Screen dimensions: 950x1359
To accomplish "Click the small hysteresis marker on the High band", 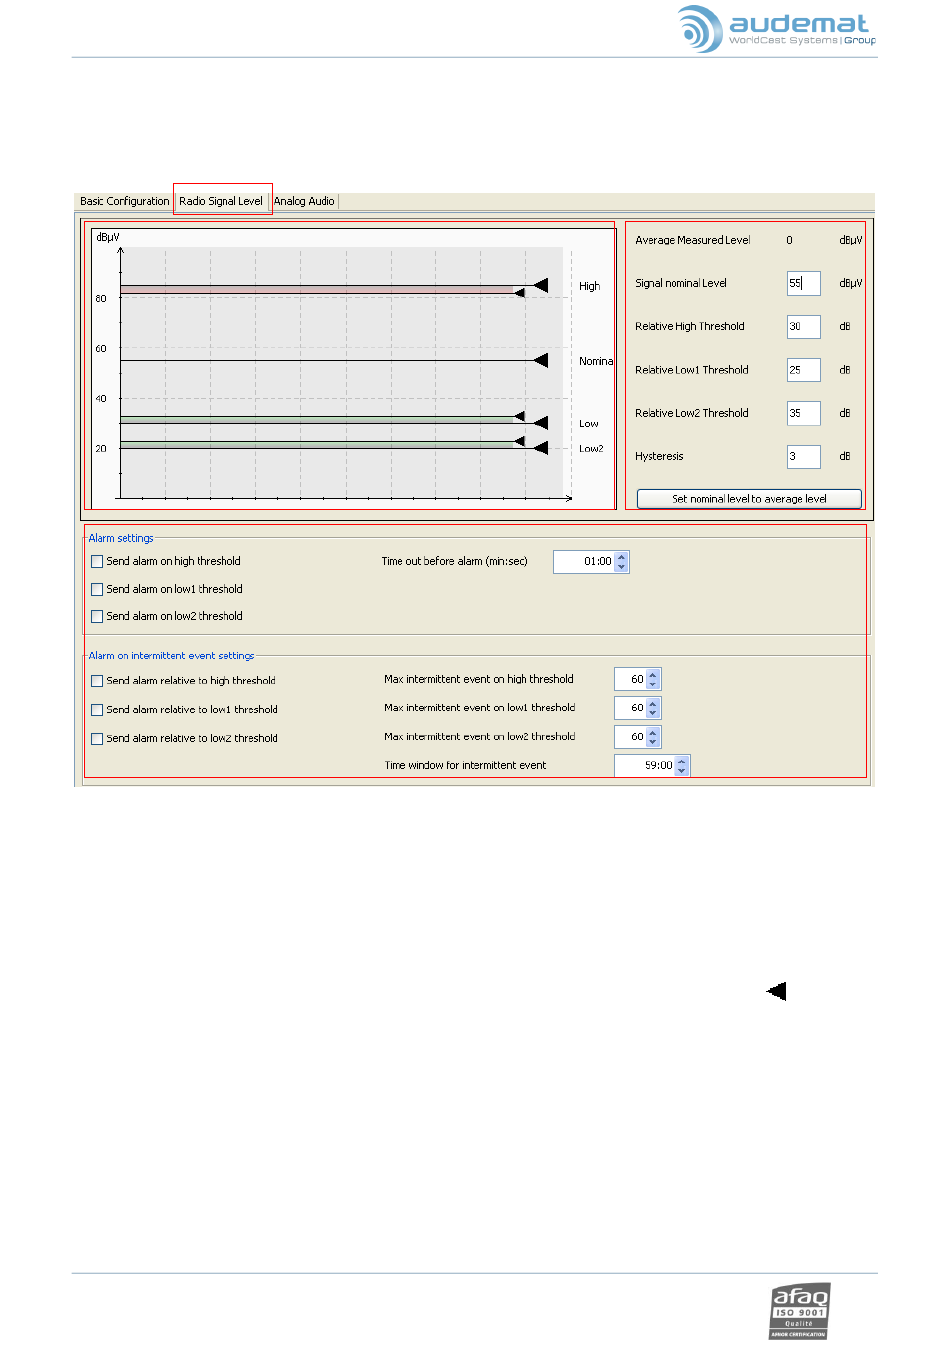I will click(x=519, y=293).
